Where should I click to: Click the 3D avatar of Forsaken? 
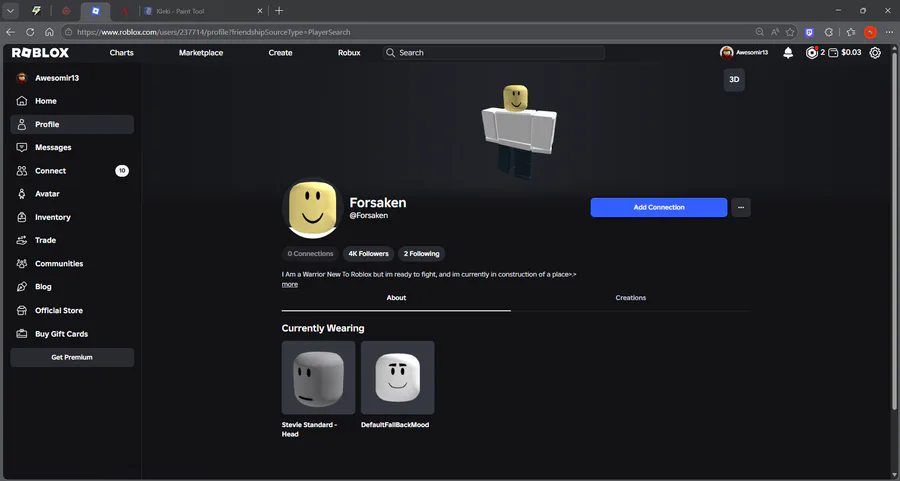[x=518, y=131]
